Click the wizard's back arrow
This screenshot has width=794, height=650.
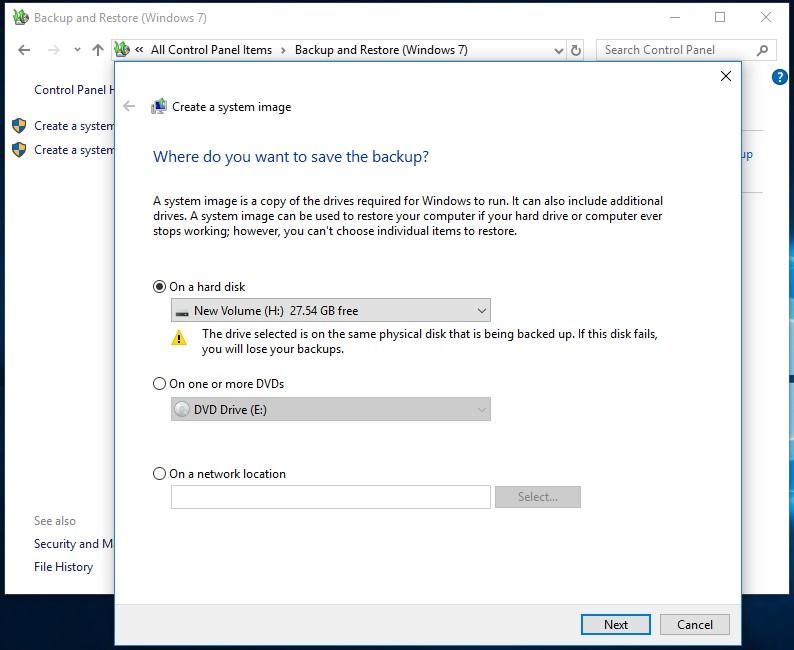click(130, 106)
